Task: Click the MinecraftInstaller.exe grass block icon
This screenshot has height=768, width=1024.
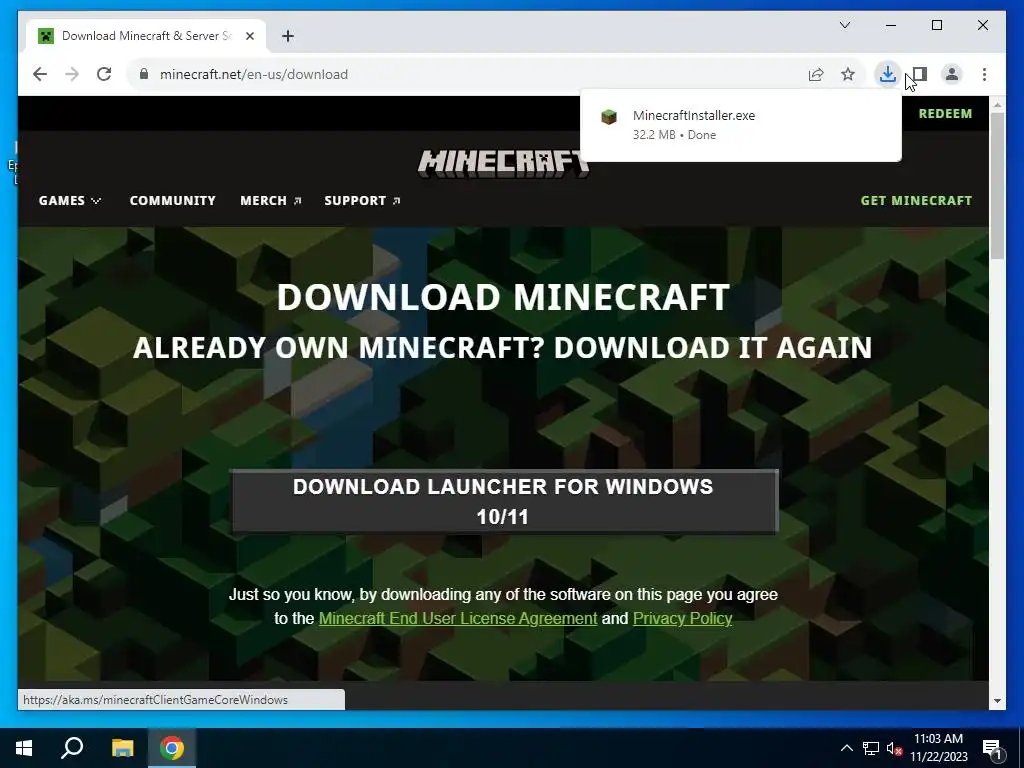Action: [x=609, y=117]
